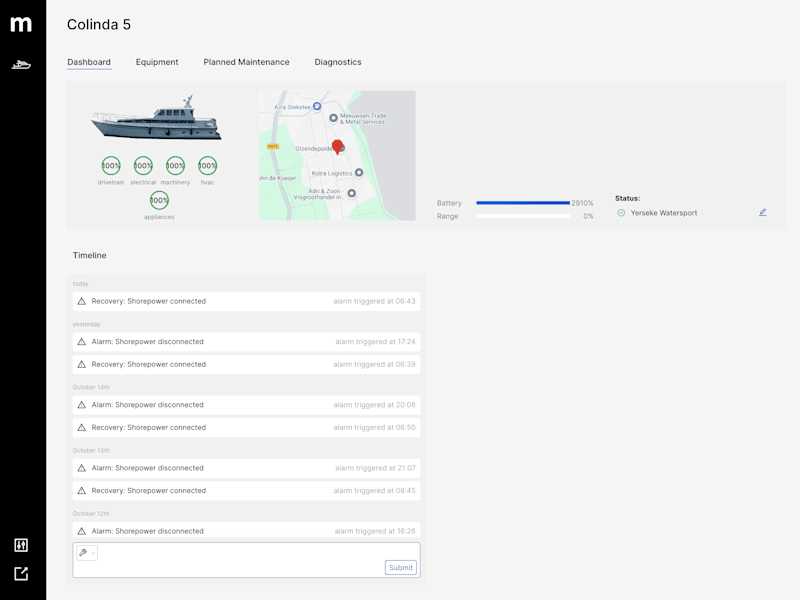
Task: Open the wrench type dropdown in the note box
Action: (87, 553)
